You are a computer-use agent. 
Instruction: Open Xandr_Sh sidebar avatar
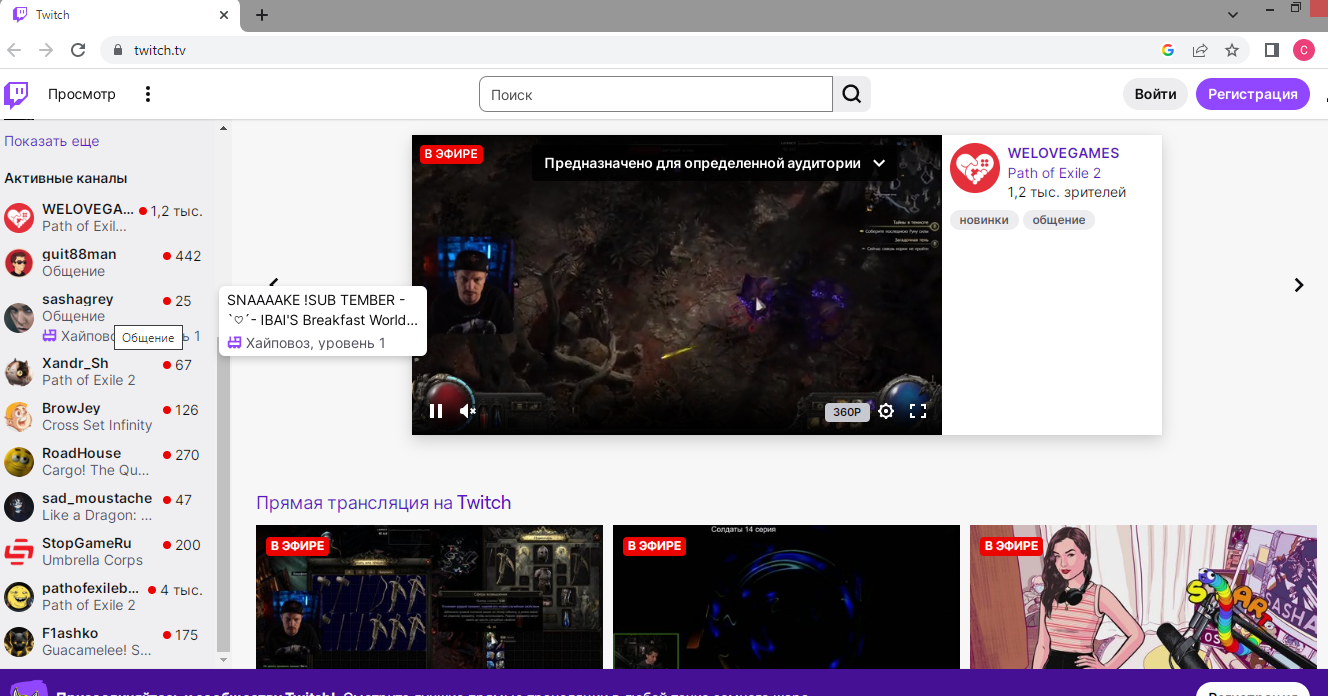[x=19, y=372]
